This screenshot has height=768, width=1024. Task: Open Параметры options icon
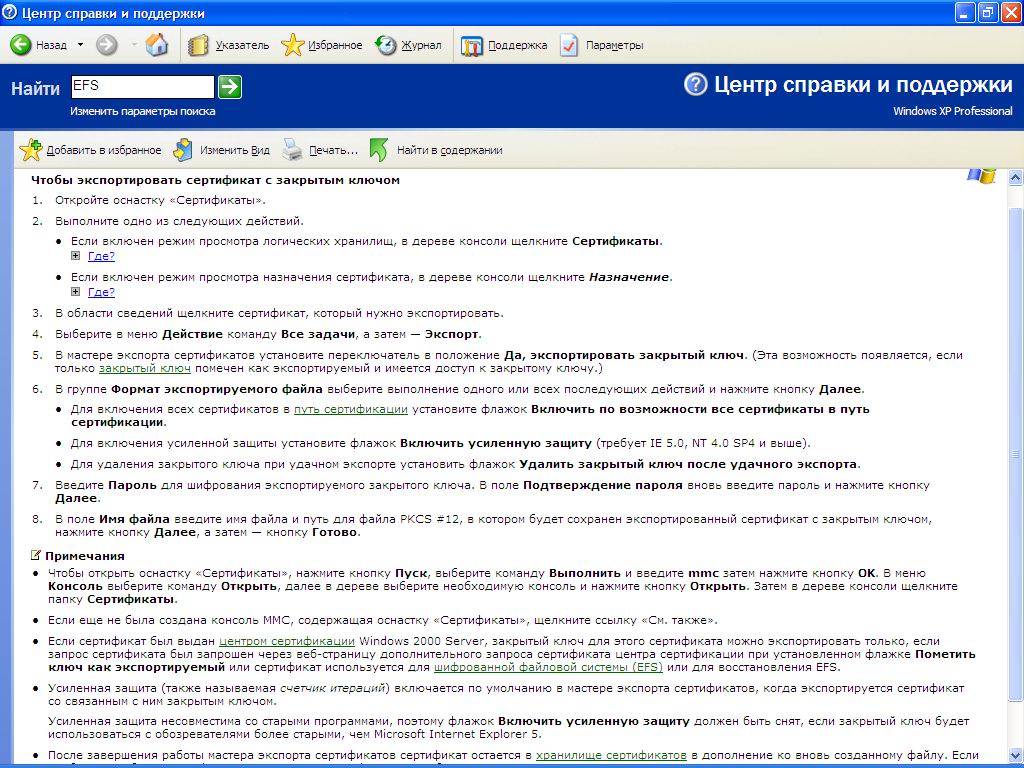tap(570, 45)
